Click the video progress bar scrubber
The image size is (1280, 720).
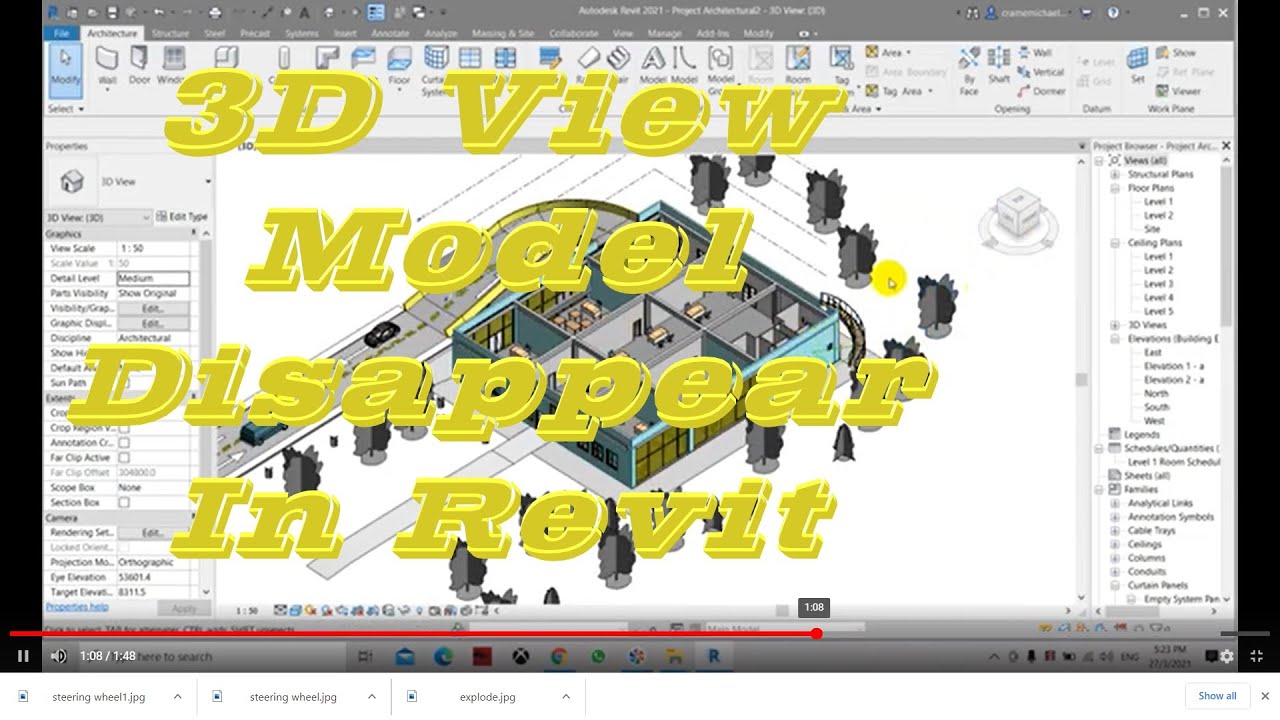817,633
